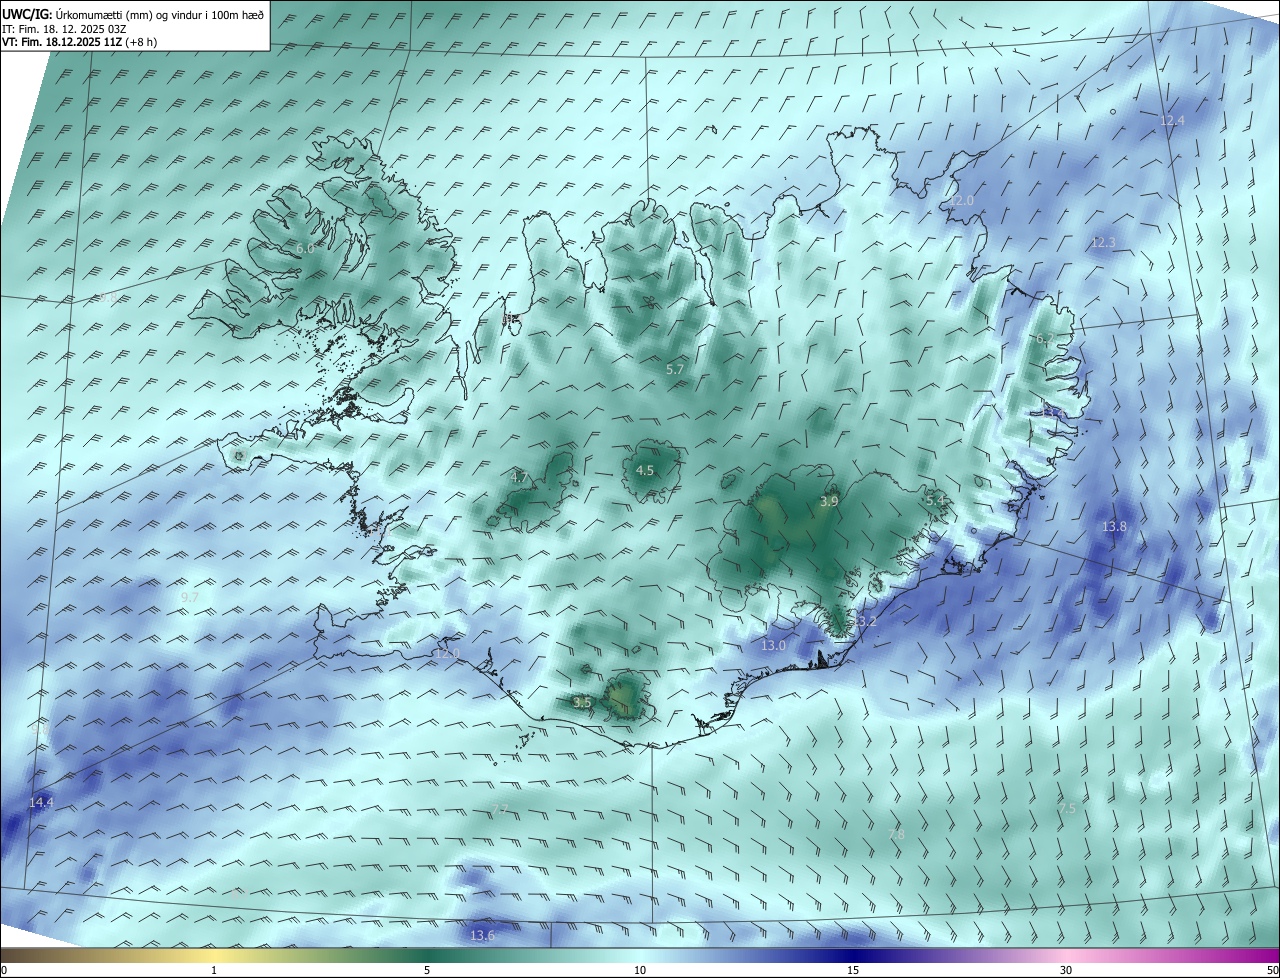The width and height of the screenshot is (1280, 978).
Task: Click the 7.7 value label
Action: tap(500, 809)
